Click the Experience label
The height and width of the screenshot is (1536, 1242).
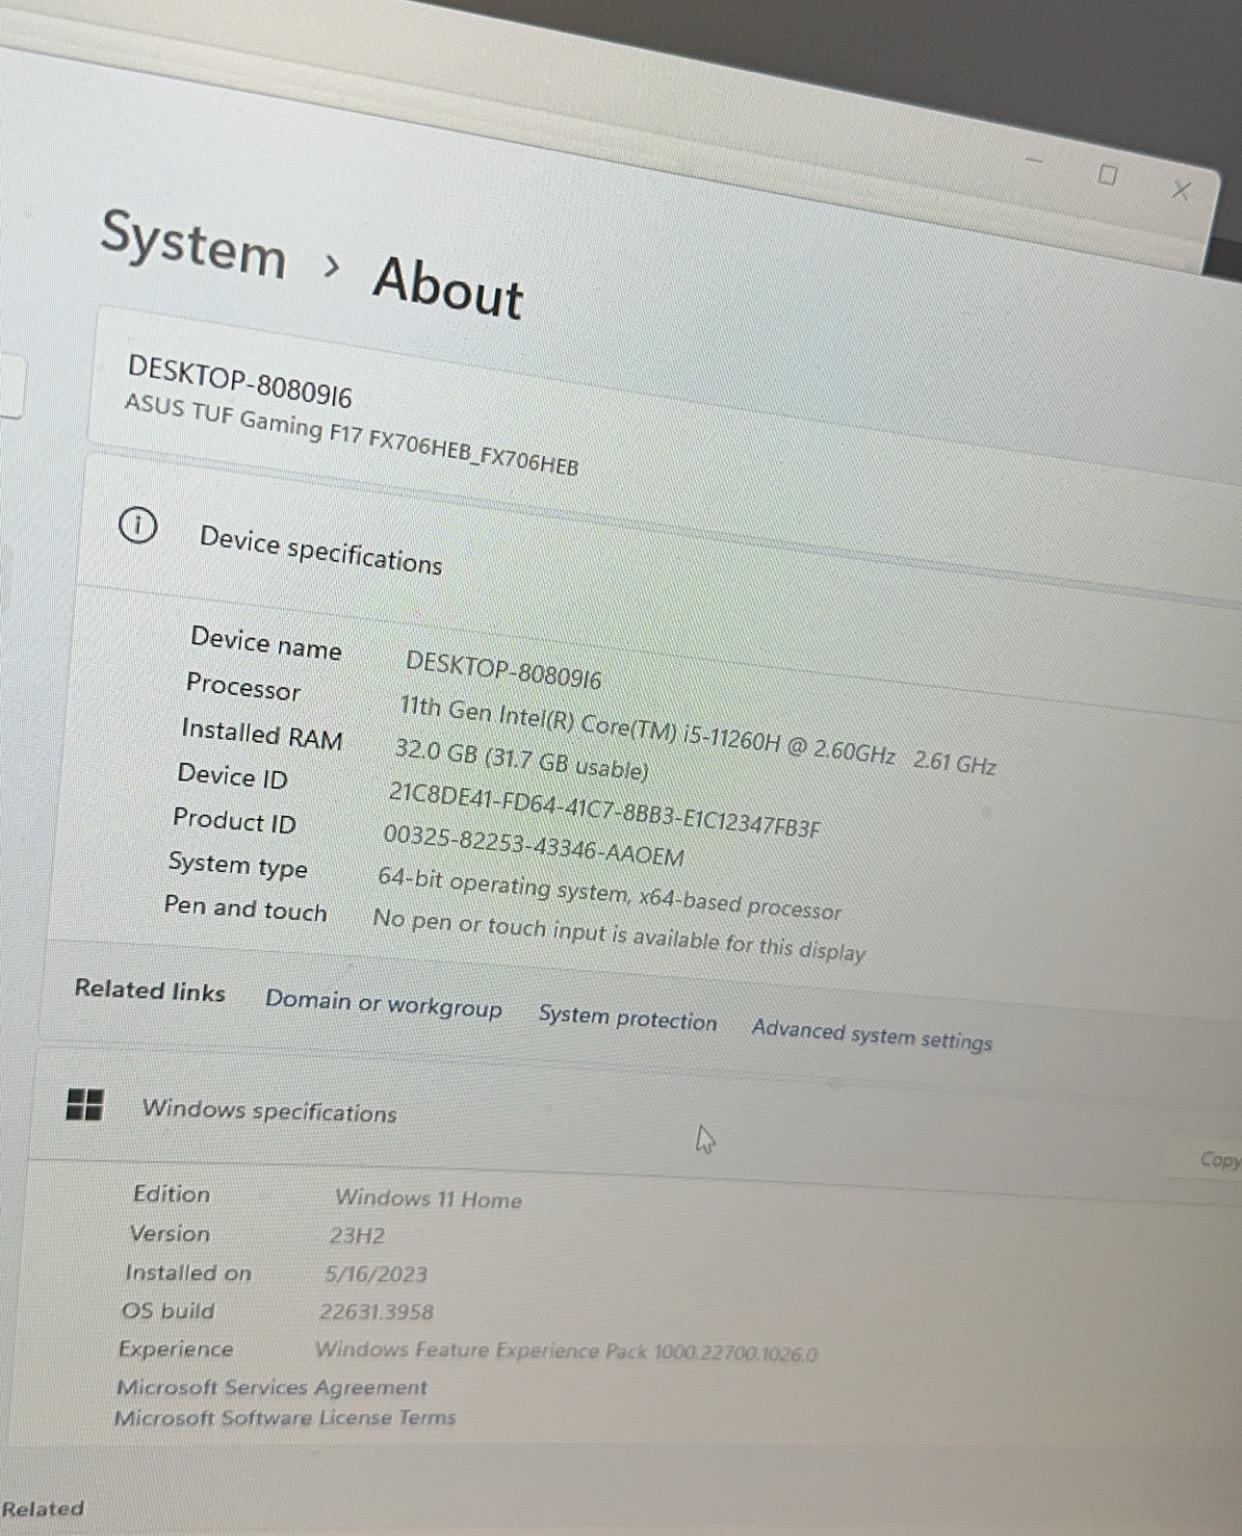175,1349
